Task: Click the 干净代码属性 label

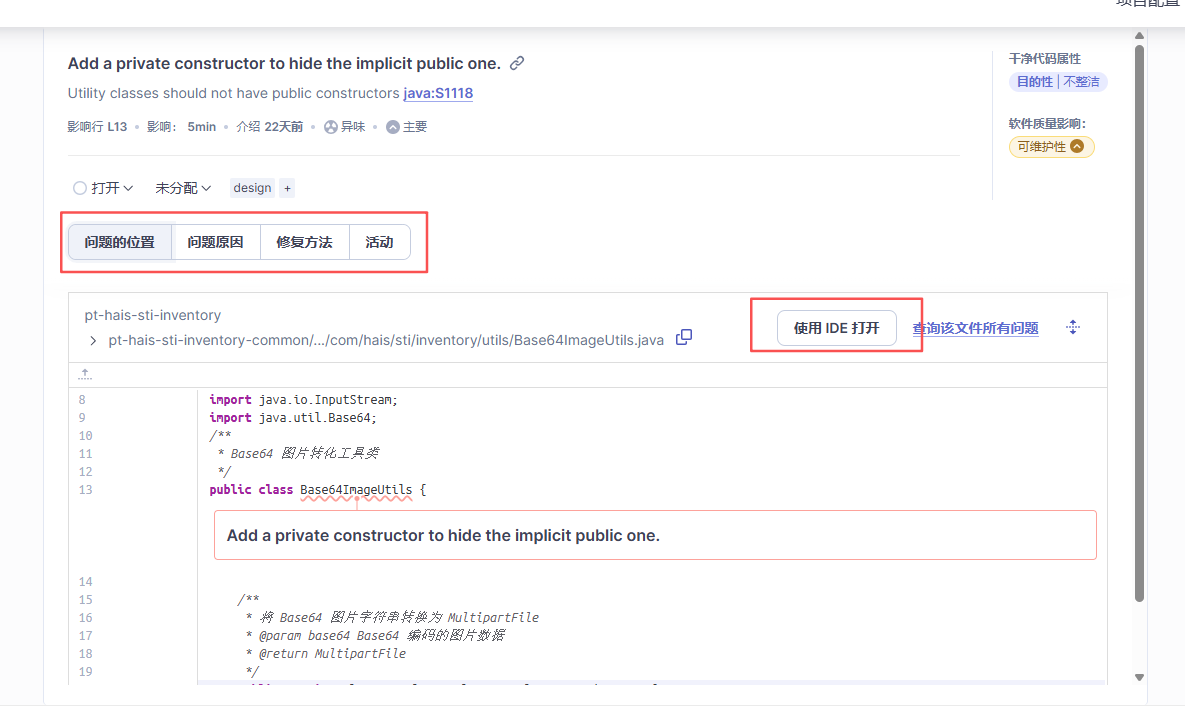Action: point(1044,58)
